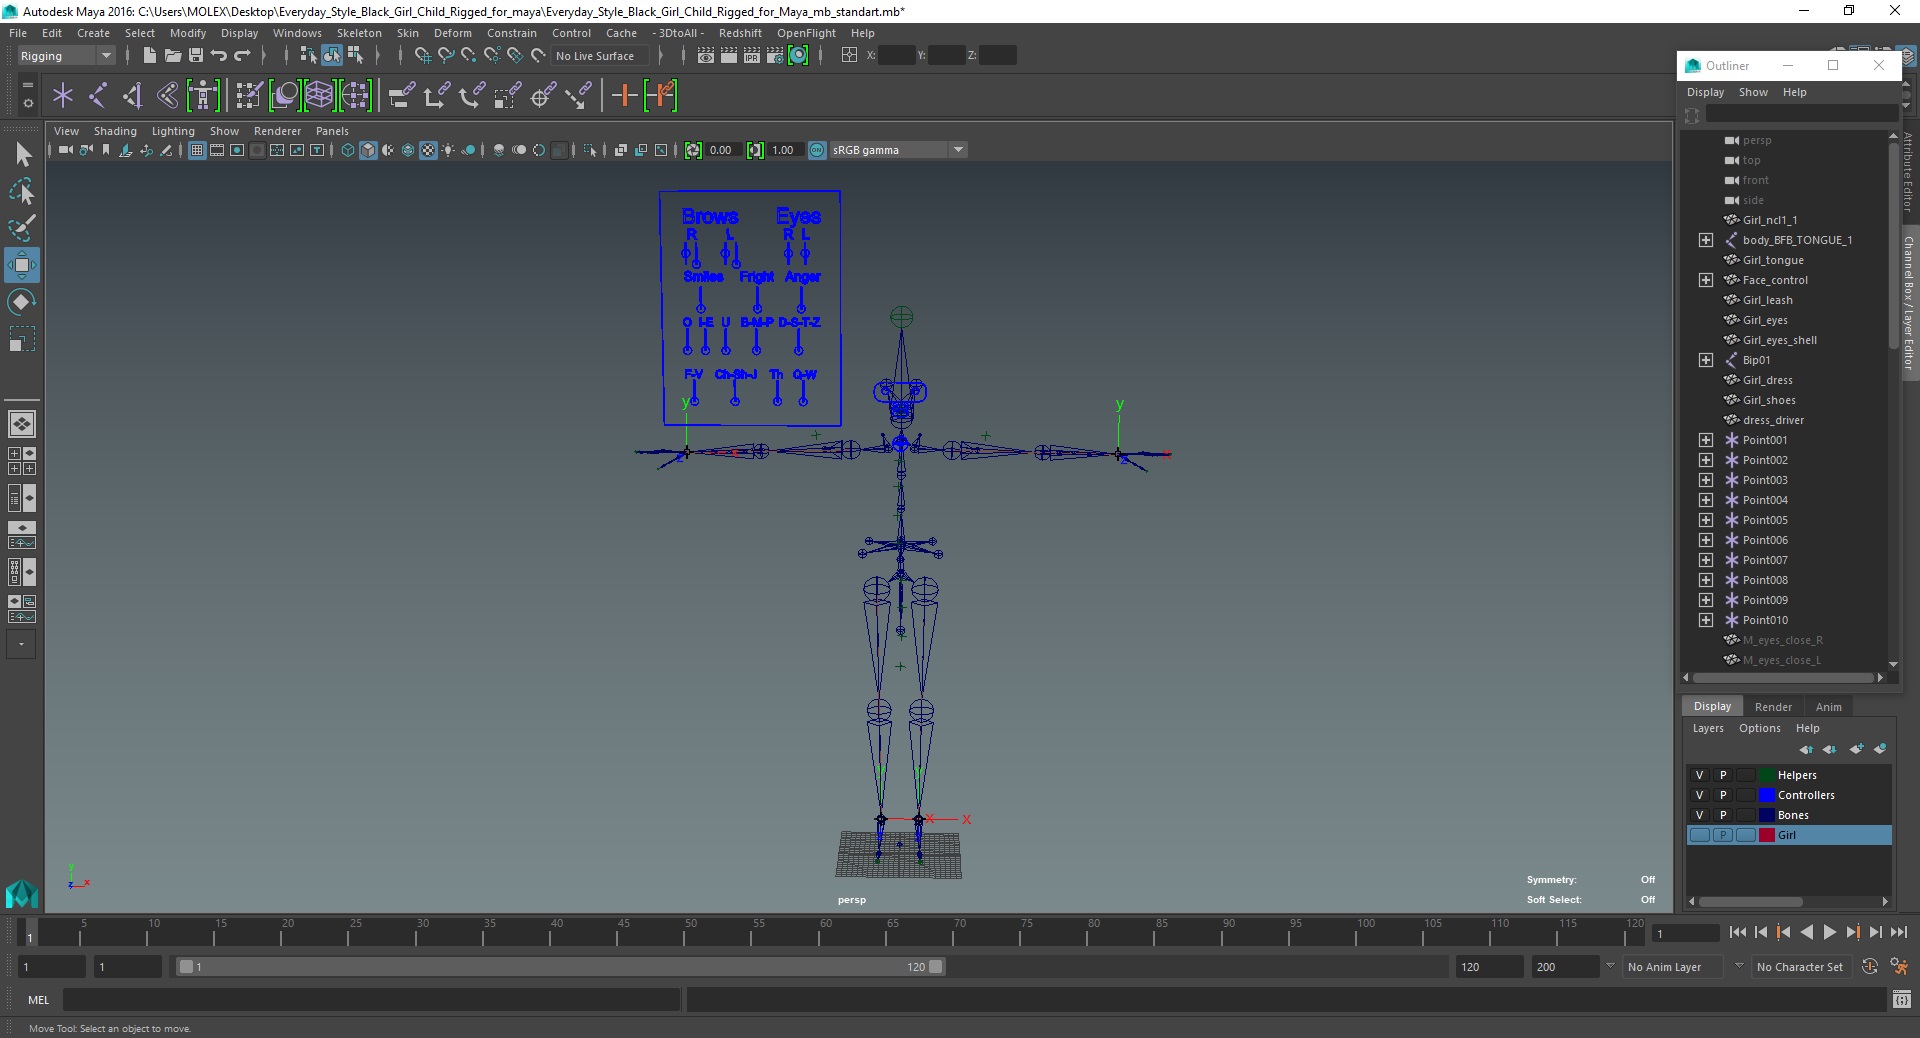Screen dimensions: 1920x1038
Task: Toggle the auto keyframe button near the character set
Action: click(x=1870, y=967)
